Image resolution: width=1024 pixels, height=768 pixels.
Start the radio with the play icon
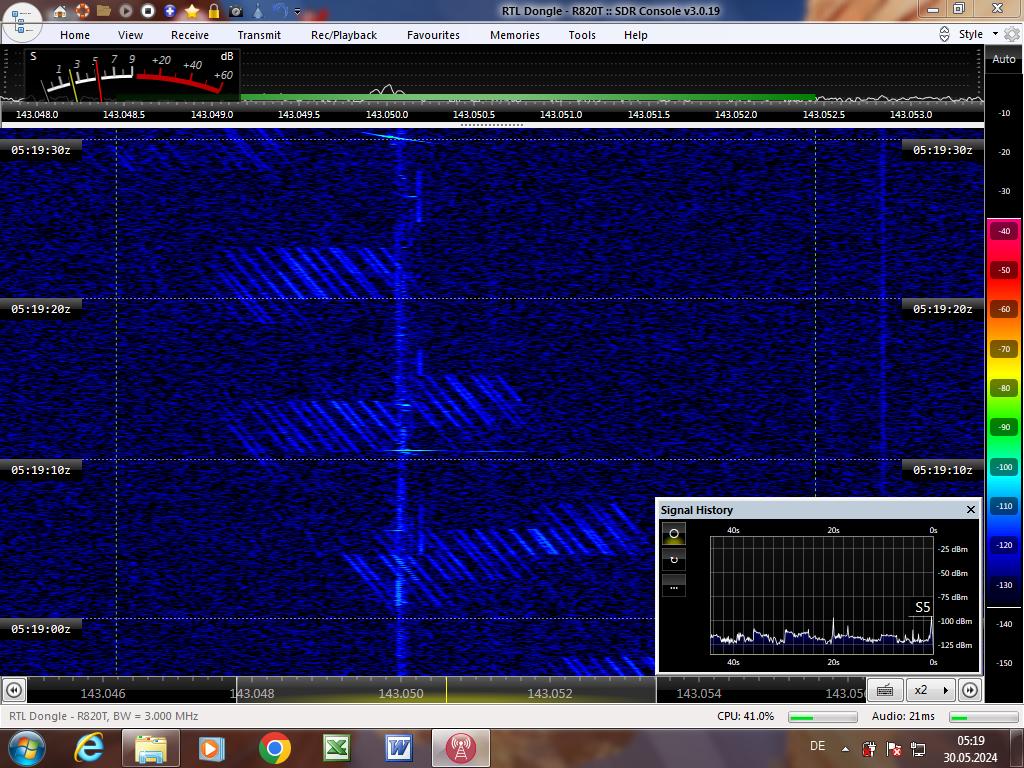tap(125, 11)
